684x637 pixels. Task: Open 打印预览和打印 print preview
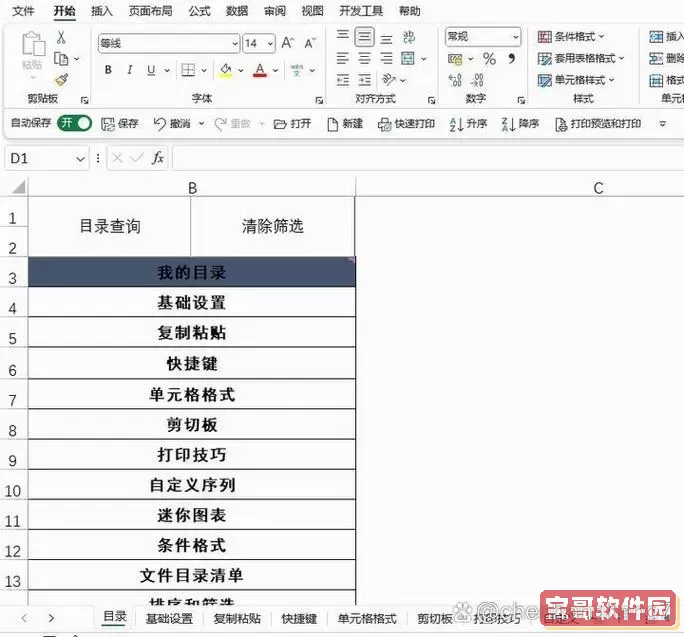pyautogui.click(x=598, y=124)
